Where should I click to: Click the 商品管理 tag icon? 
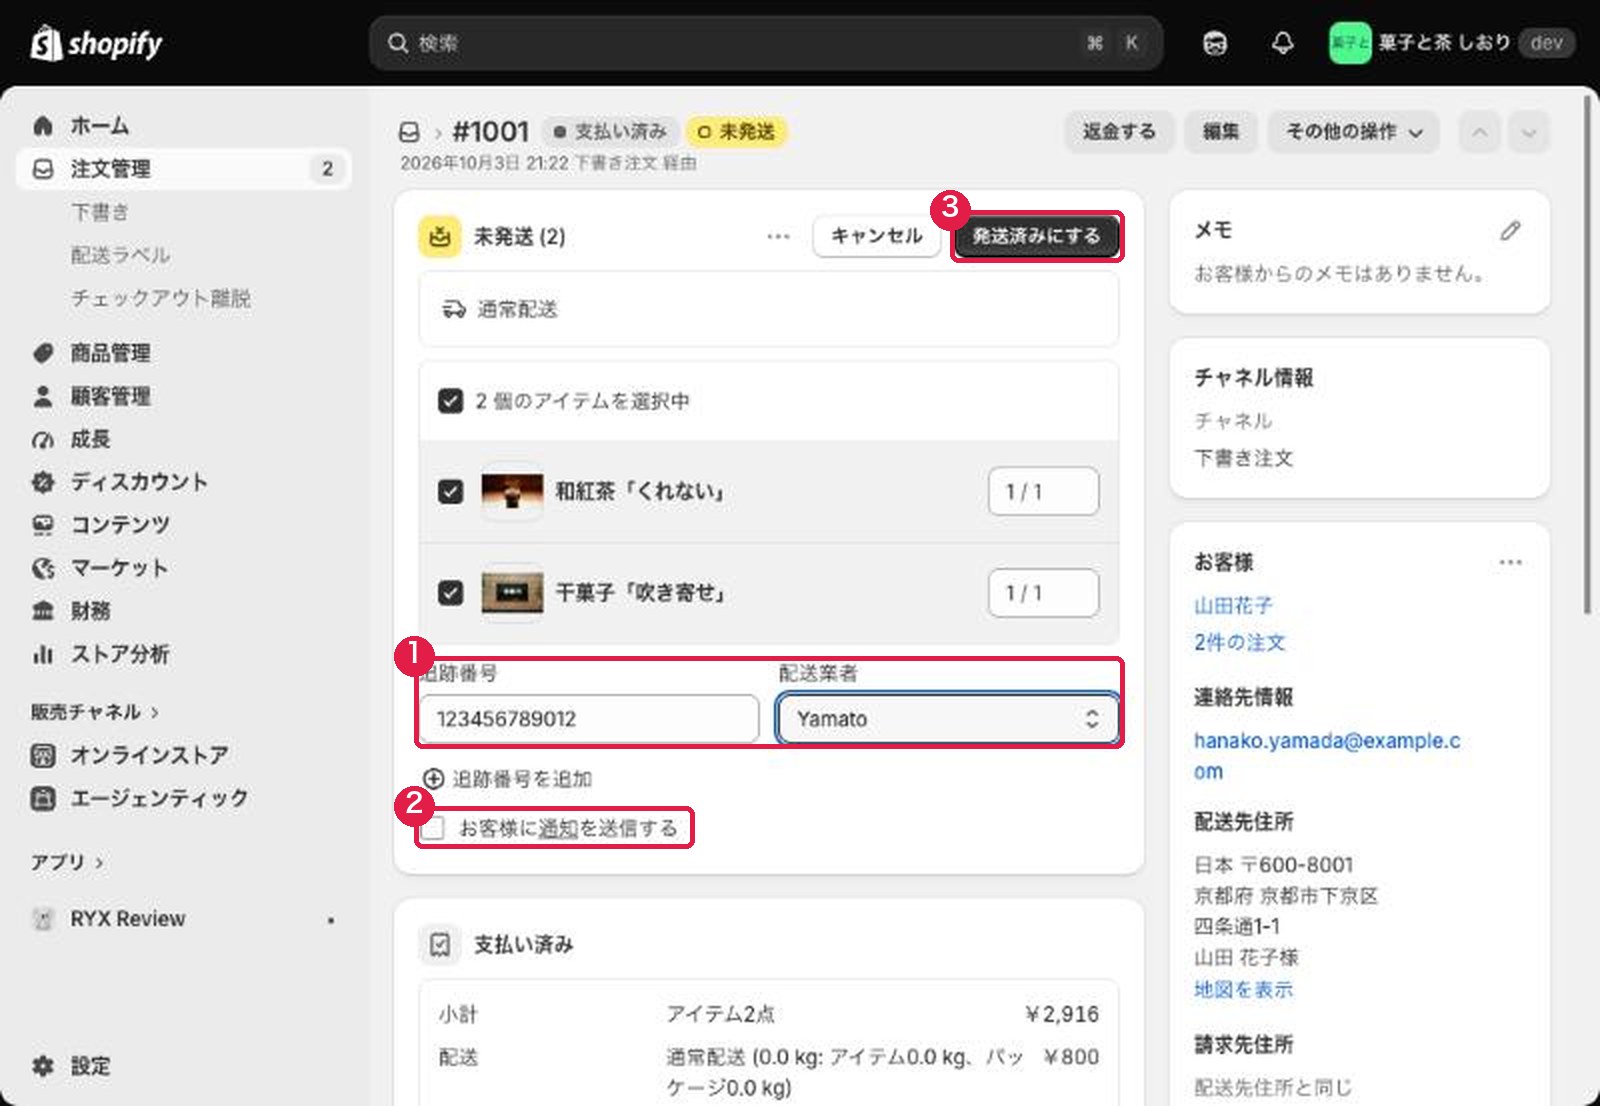pos(43,353)
